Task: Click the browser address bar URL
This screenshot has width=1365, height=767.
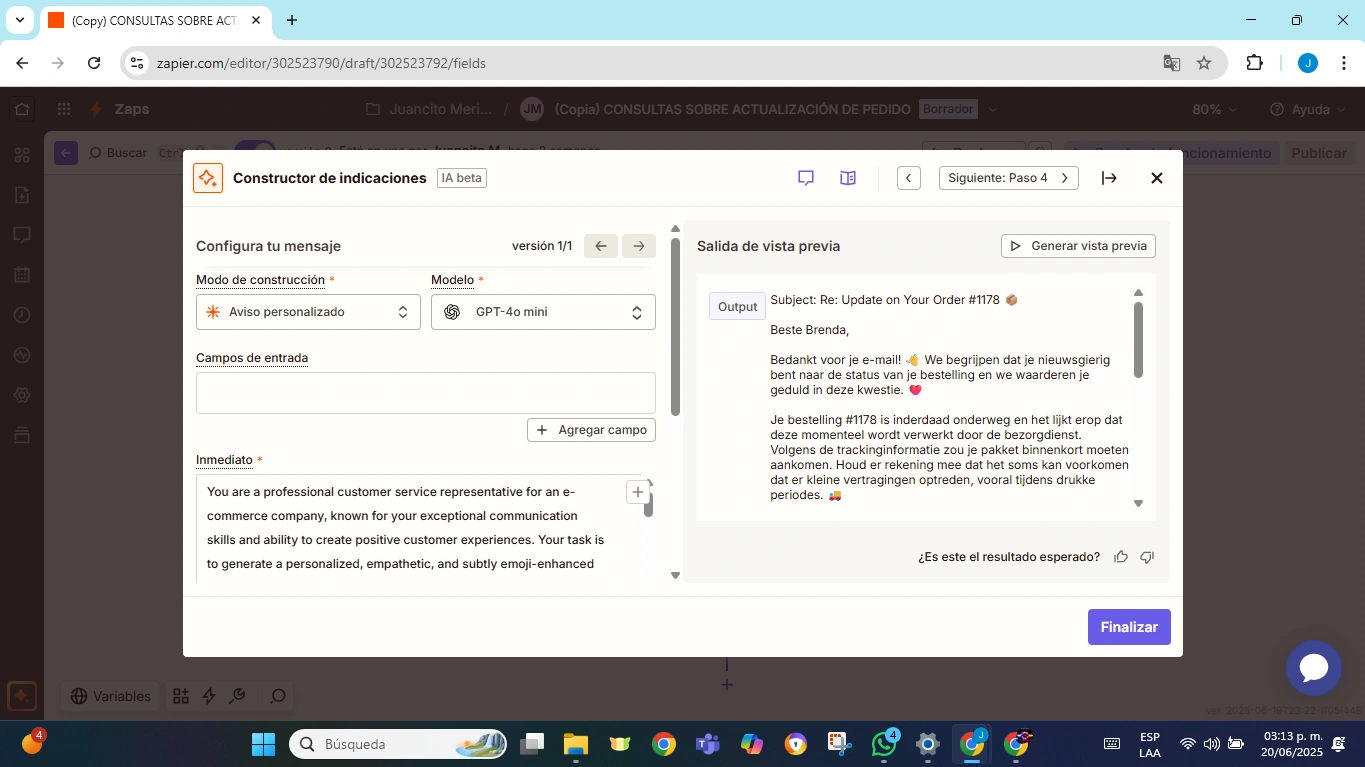Action: (321, 63)
